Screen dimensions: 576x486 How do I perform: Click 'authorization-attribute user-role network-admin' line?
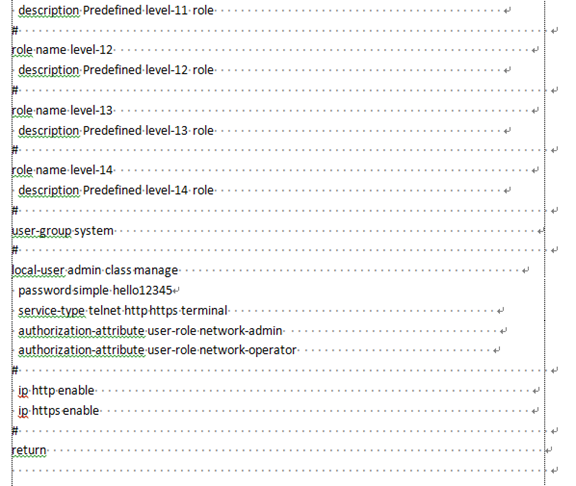click(150, 331)
